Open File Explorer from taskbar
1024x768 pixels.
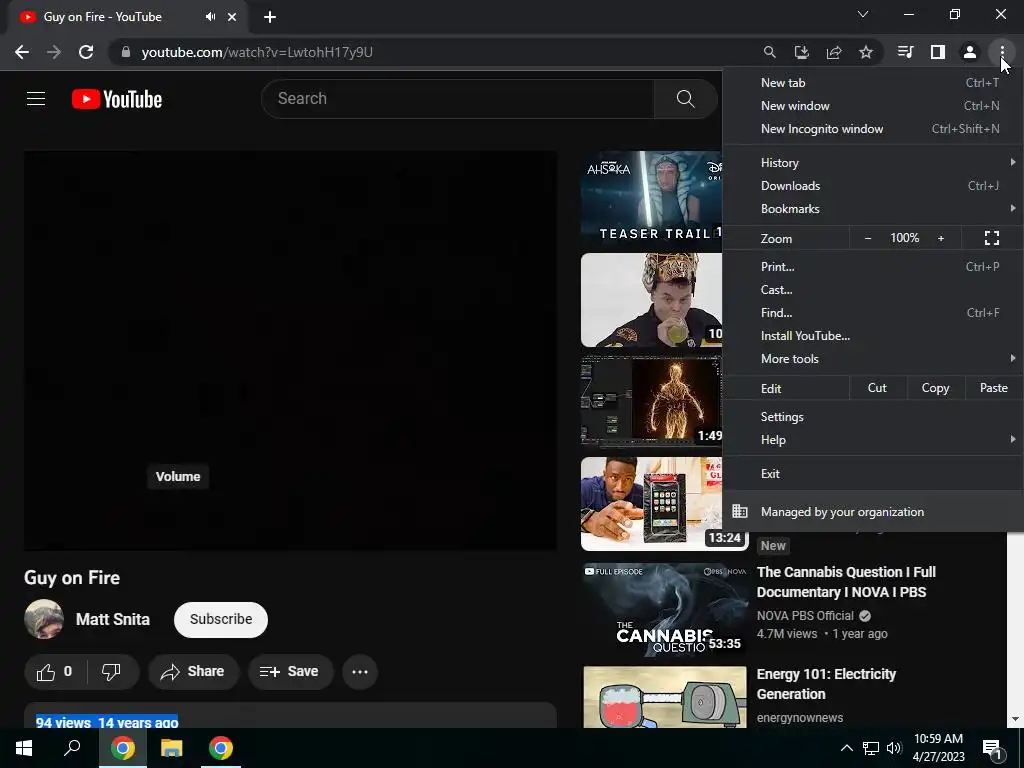172,748
